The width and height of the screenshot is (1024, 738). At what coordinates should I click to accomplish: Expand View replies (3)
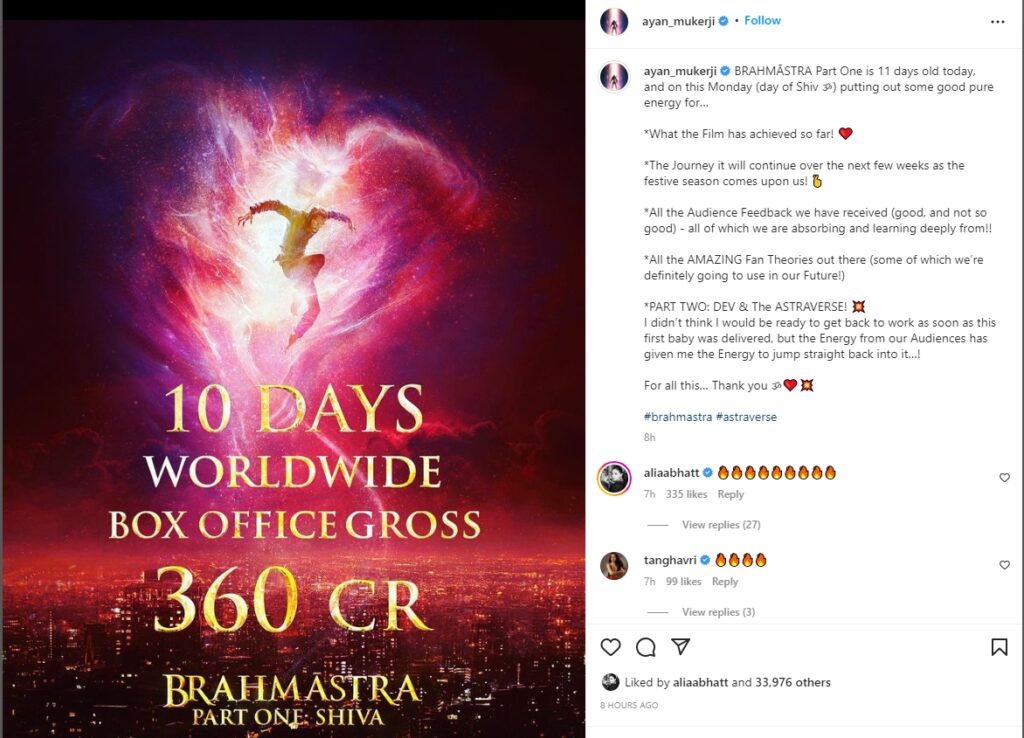(x=718, y=612)
